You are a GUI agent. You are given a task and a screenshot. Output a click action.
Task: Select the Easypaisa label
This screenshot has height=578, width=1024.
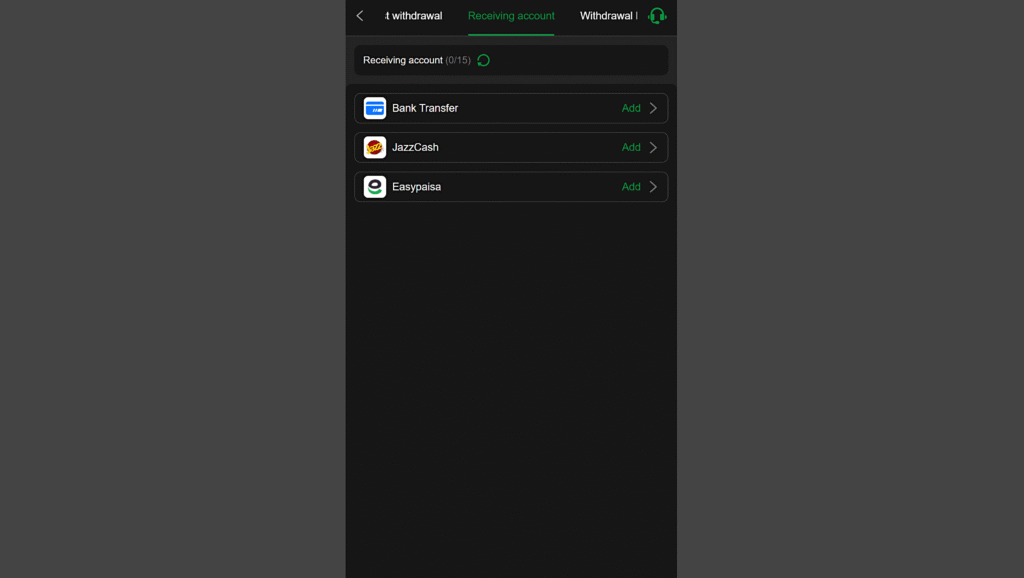click(417, 187)
